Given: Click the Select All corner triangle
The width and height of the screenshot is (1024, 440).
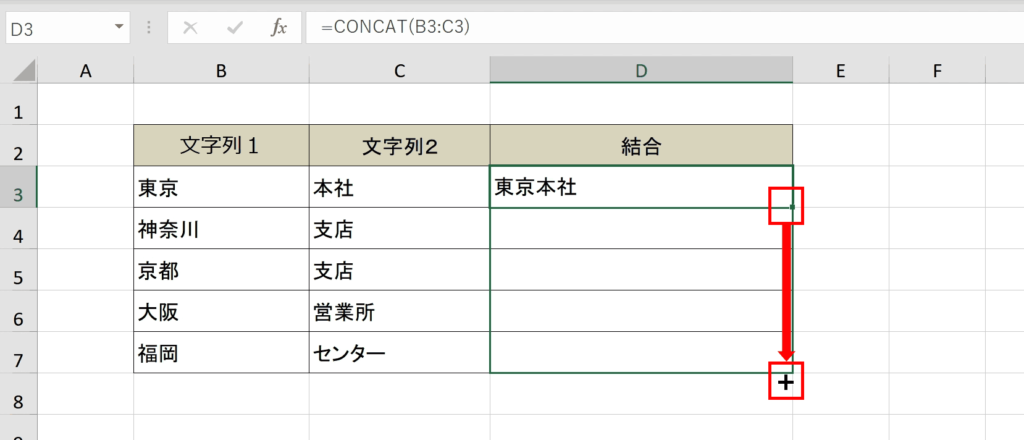Looking at the screenshot, I should coord(25,71).
